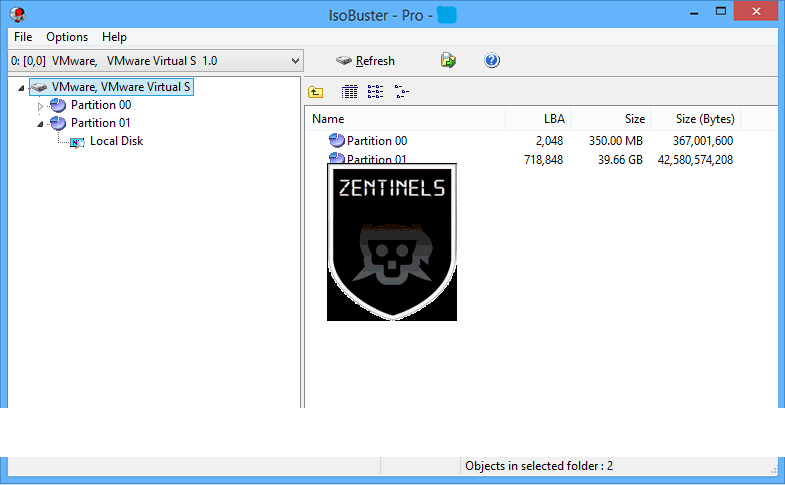
Task: Close the IsoBuster window
Action: [756, 11]
